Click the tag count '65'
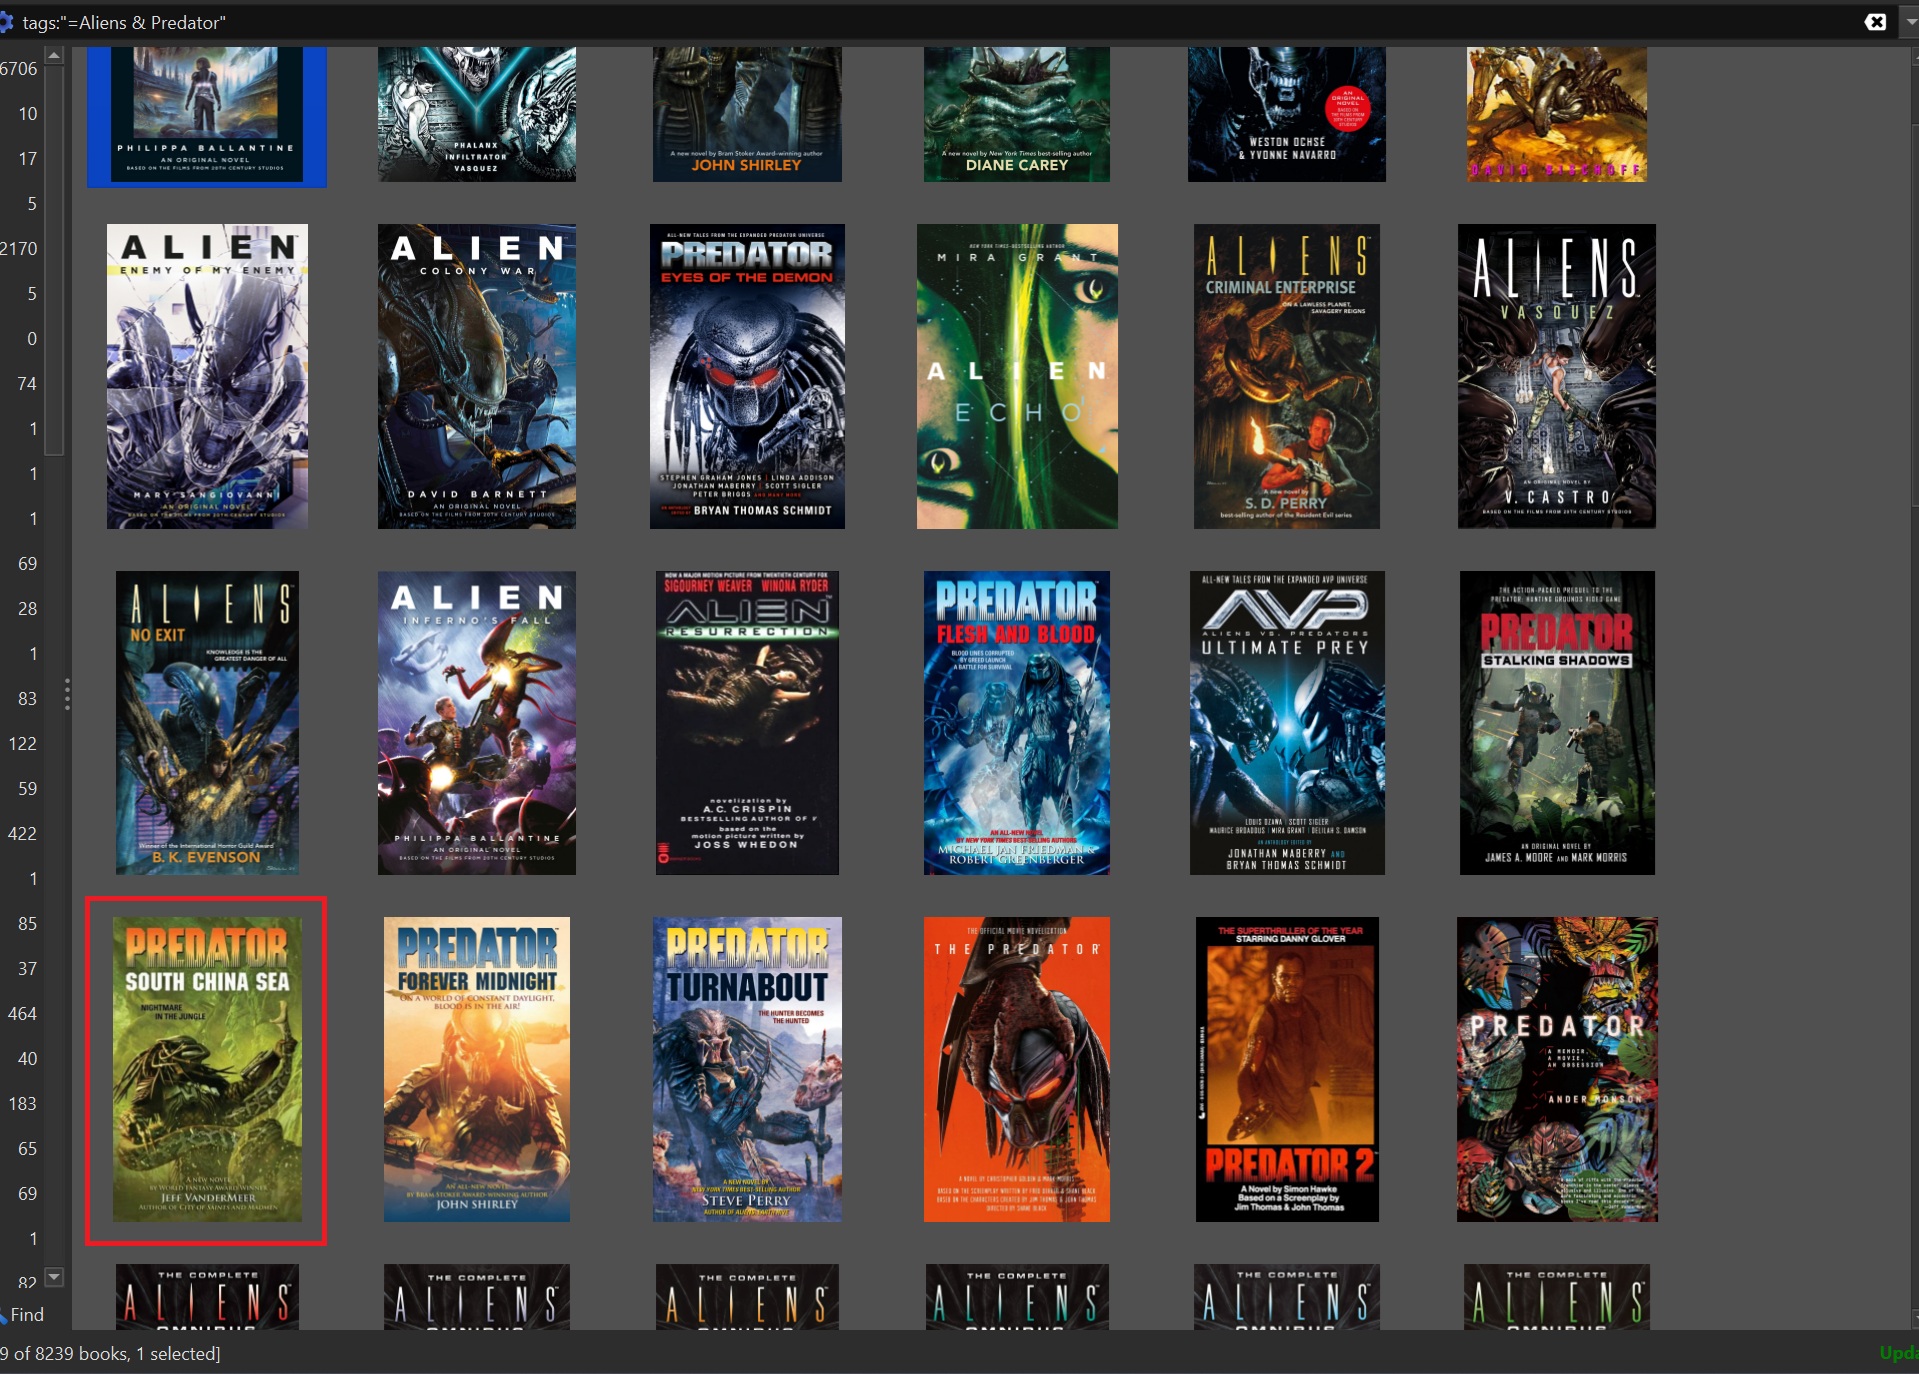1919x1374 pixels. click(x=27, y=1149)
